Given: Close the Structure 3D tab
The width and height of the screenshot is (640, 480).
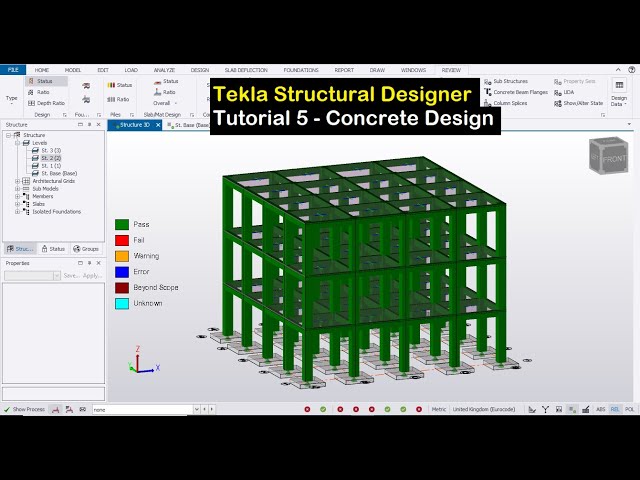Looking at the screenshot, I should click(158, 125).
